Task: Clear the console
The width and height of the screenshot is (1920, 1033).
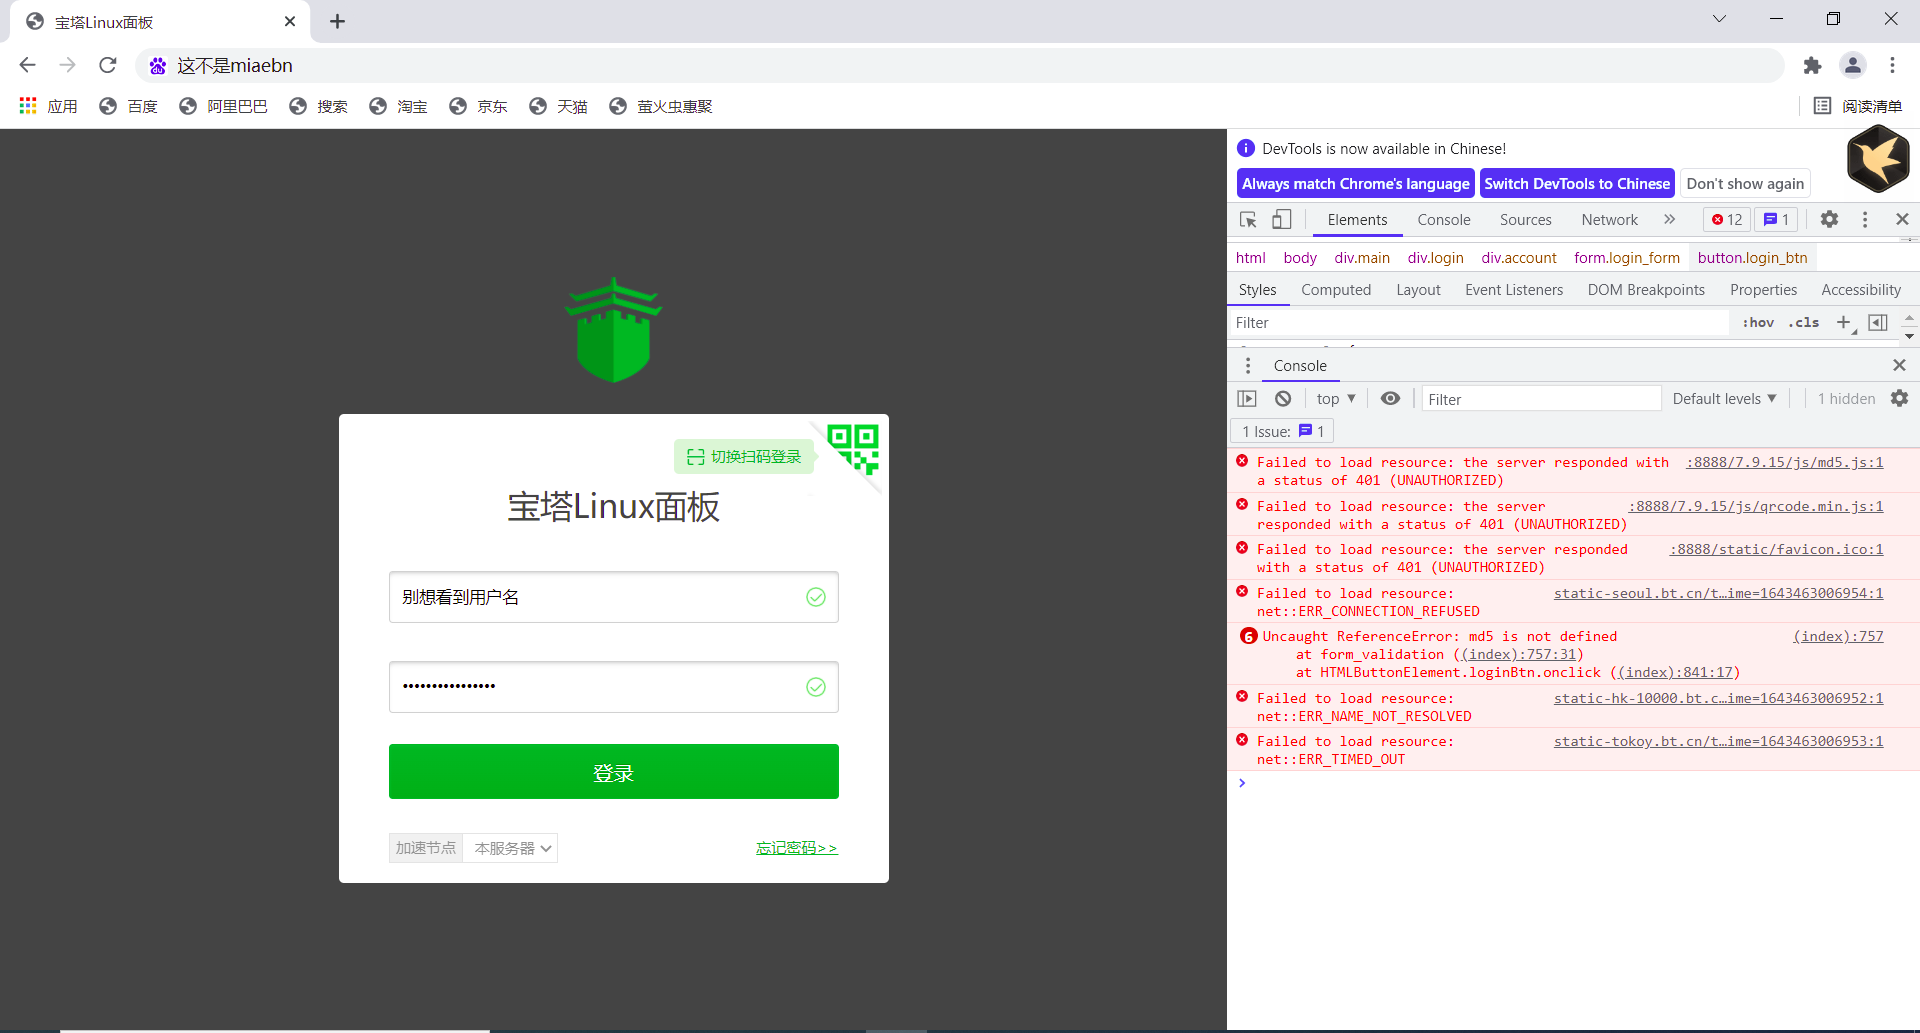Action: (x=1283, y=399)
